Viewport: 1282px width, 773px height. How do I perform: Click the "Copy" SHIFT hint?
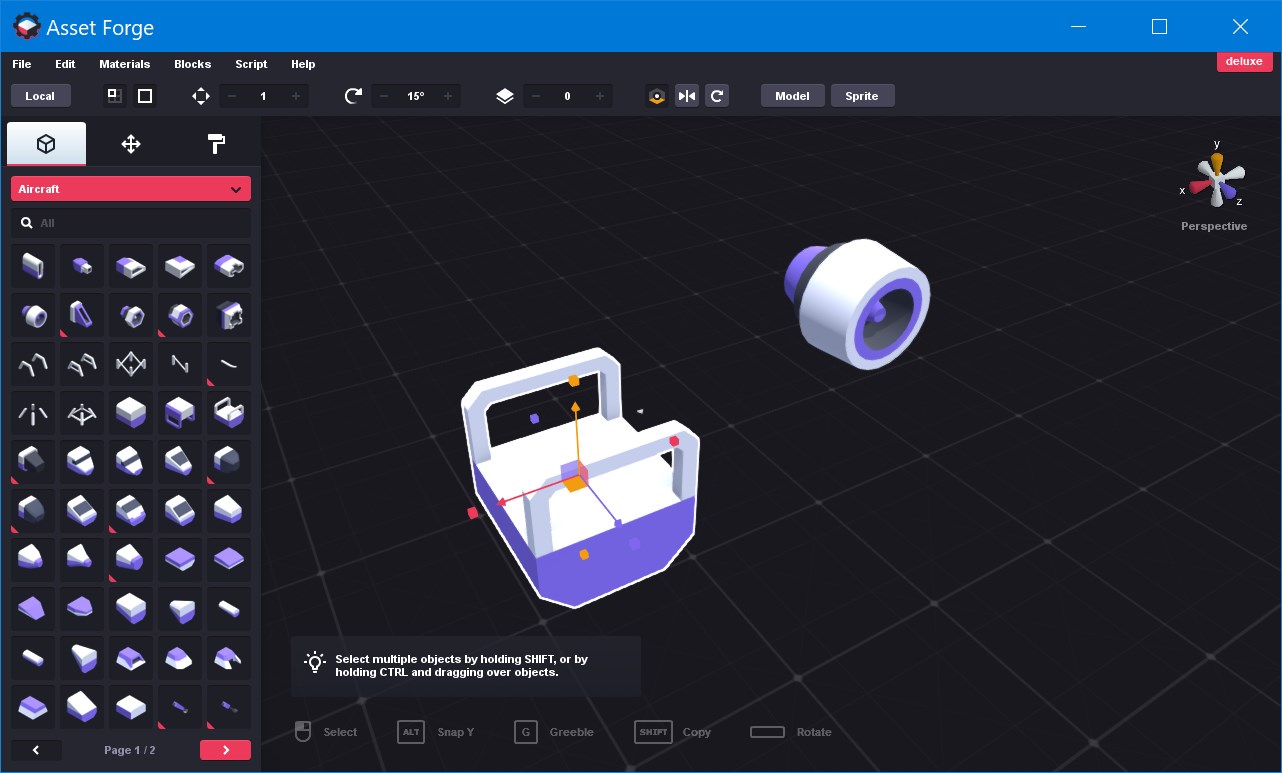point(673,732)
